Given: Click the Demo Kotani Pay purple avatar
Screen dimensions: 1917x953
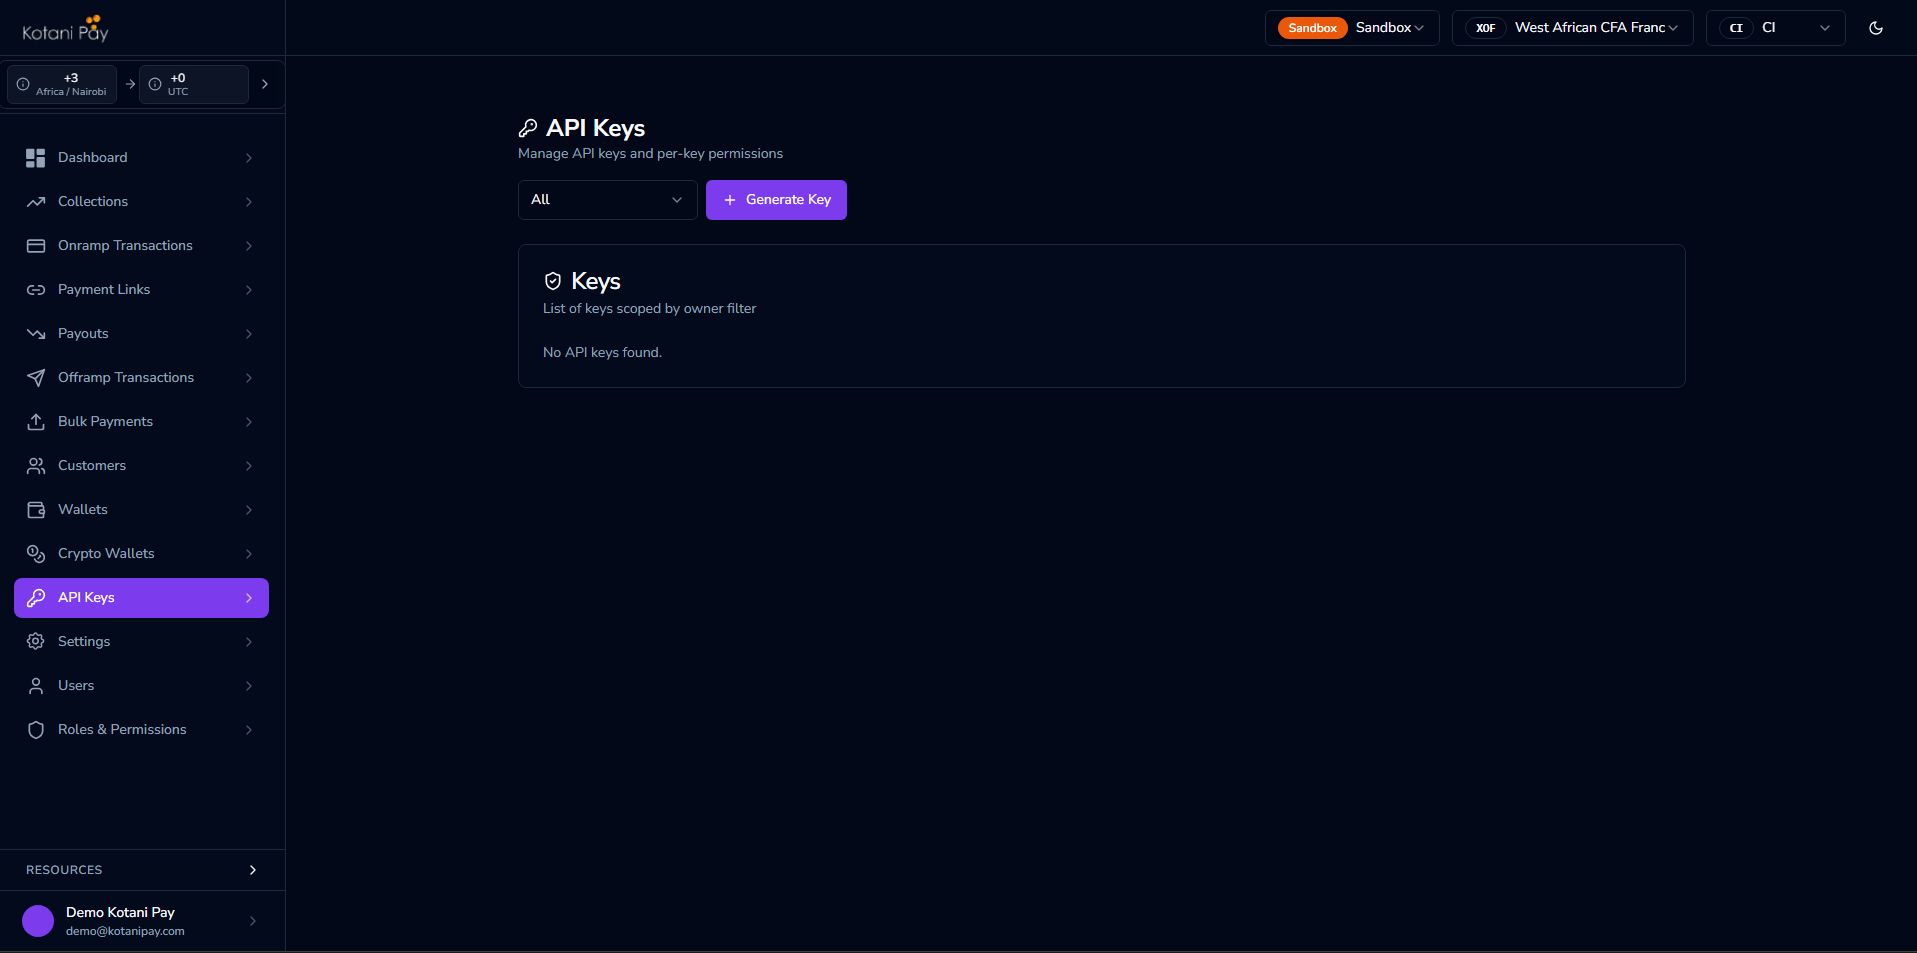Looking at the screenshot, I should 38,921.
